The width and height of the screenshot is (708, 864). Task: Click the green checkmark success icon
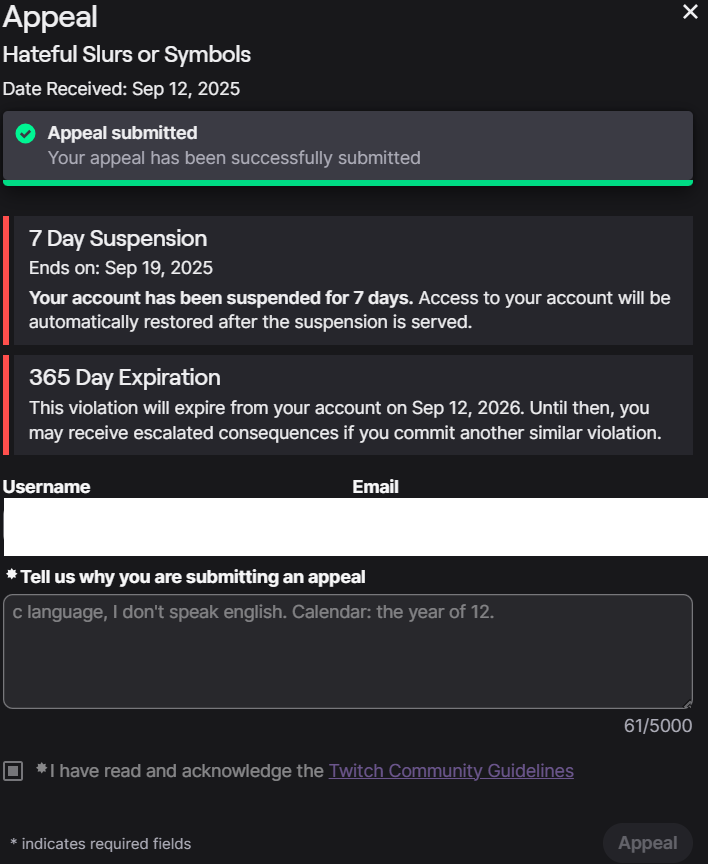point(26,134)
